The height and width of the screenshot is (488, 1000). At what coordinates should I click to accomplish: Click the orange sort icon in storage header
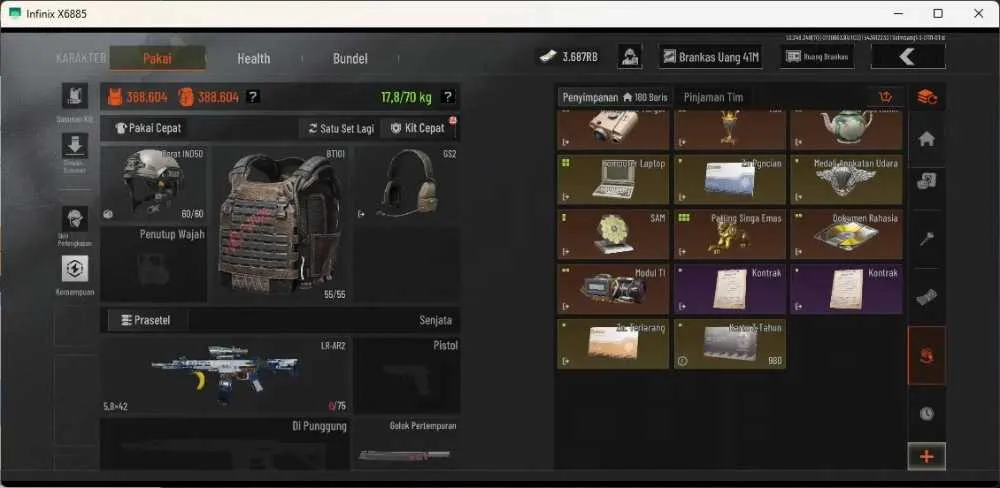[885, 97]
